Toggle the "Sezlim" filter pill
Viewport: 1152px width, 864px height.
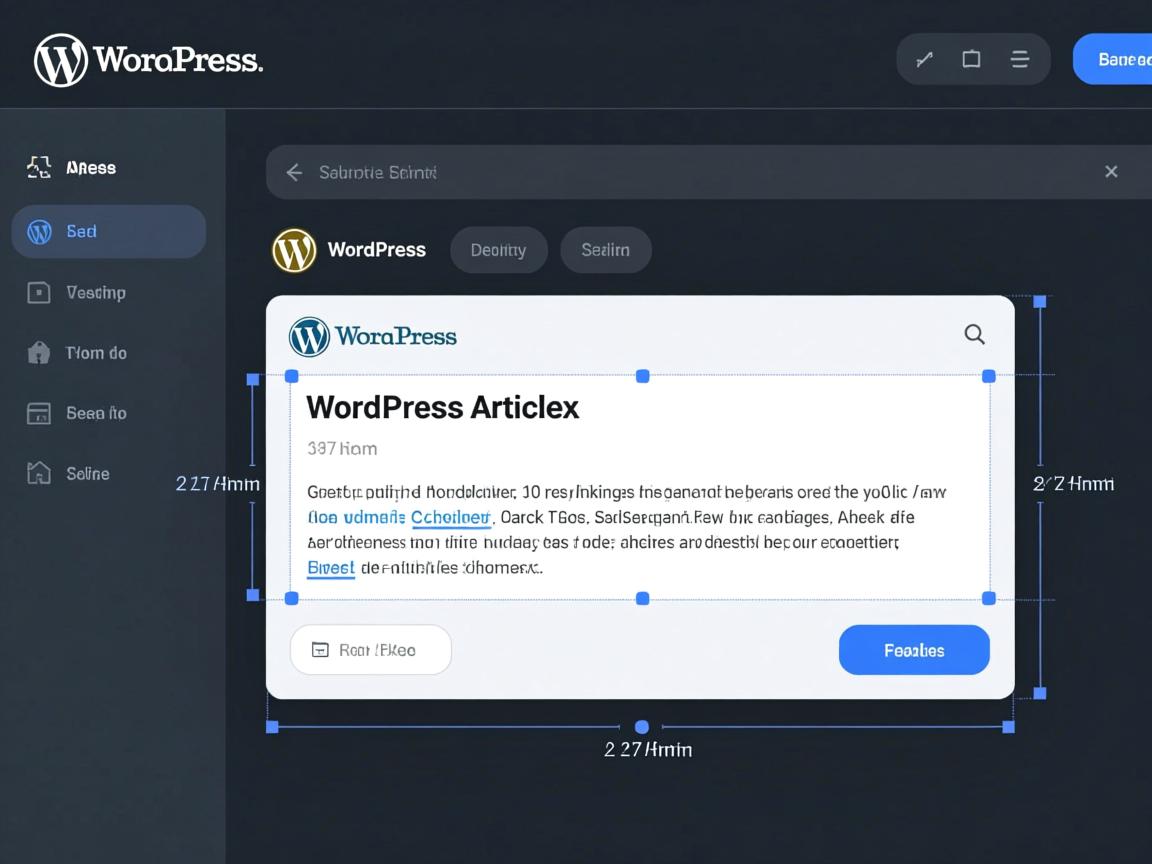(x=605, y=250)
